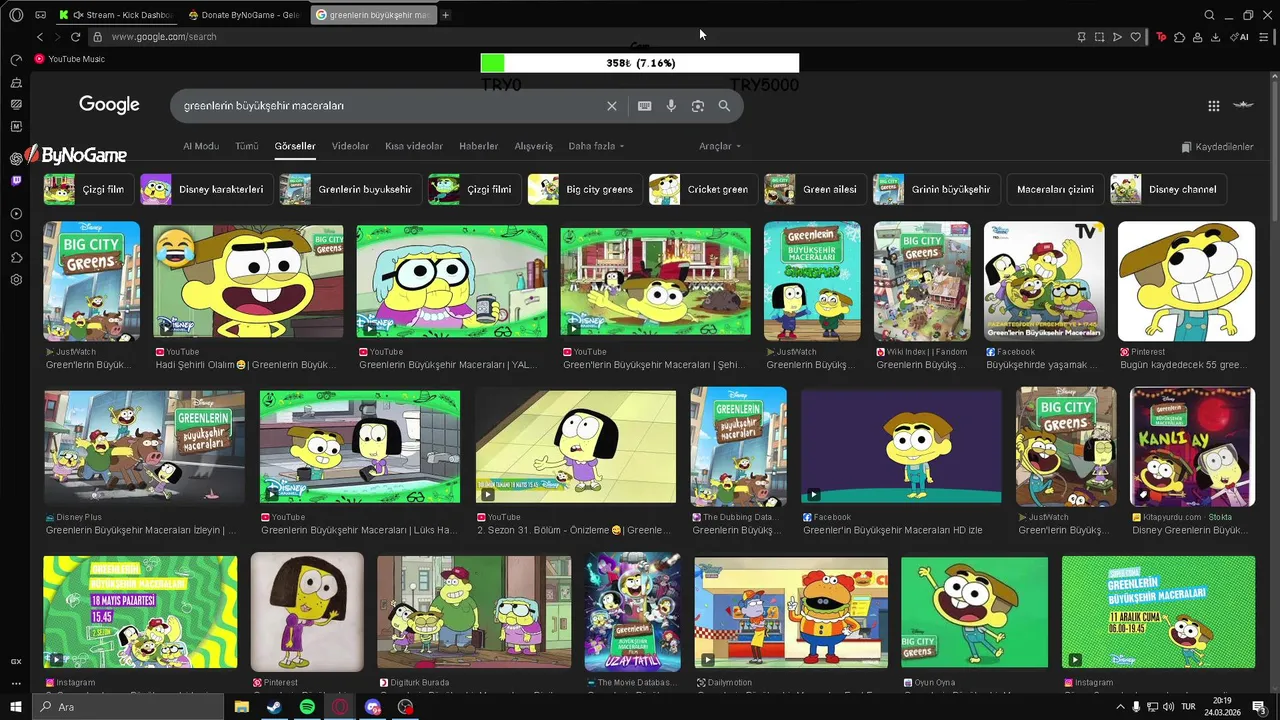
Task: Expand the Daha fazla dropdown
Action: [596, 146]
